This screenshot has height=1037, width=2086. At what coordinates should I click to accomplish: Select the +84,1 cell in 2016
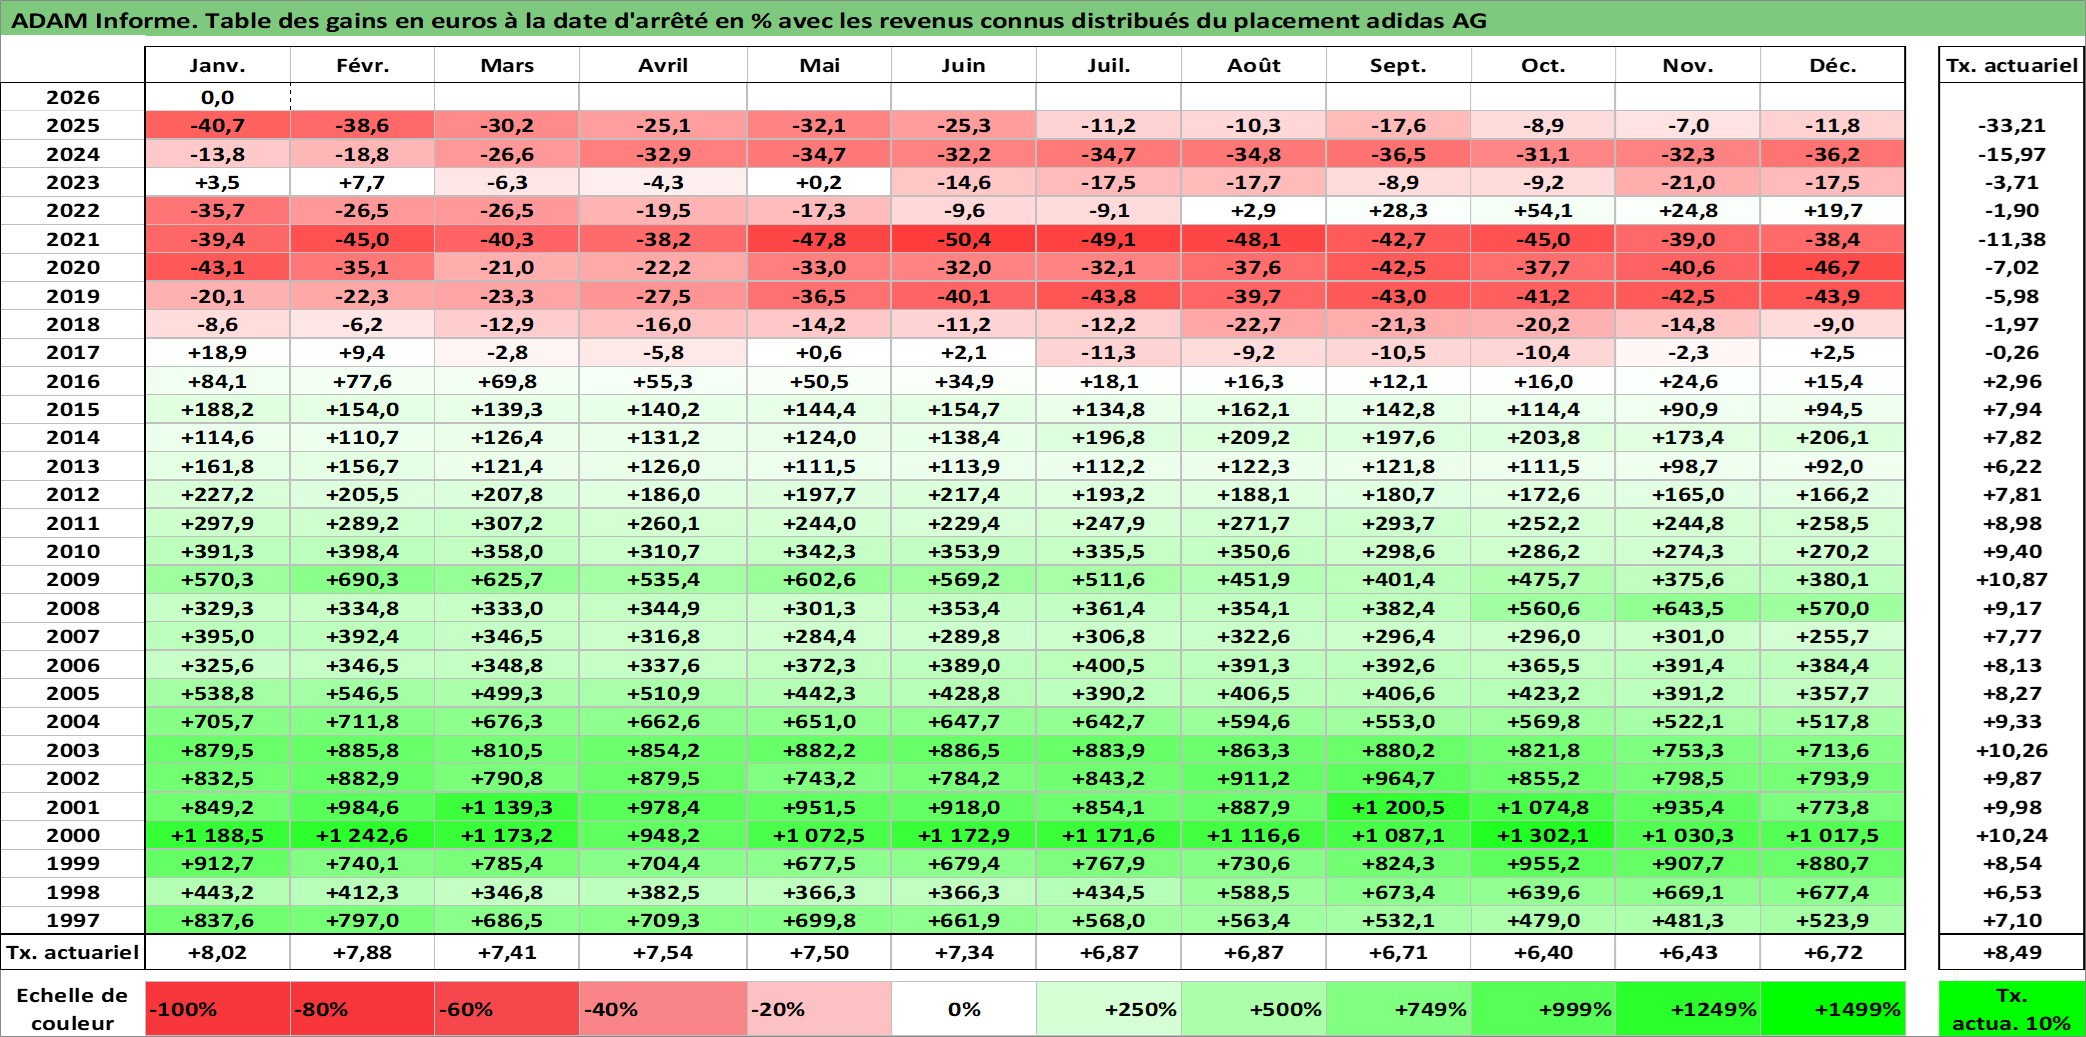[x=217, y=381]
